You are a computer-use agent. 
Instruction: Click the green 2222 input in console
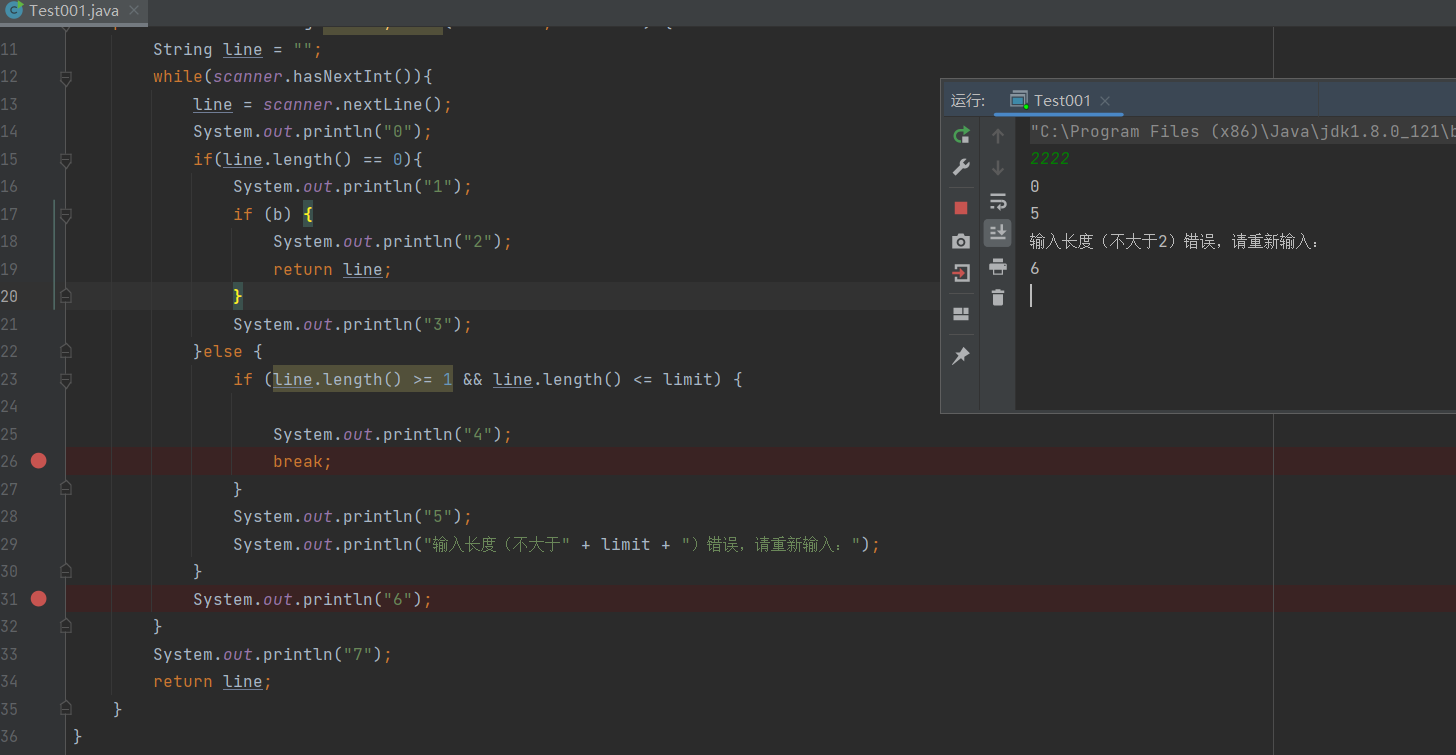point(1049,159)
